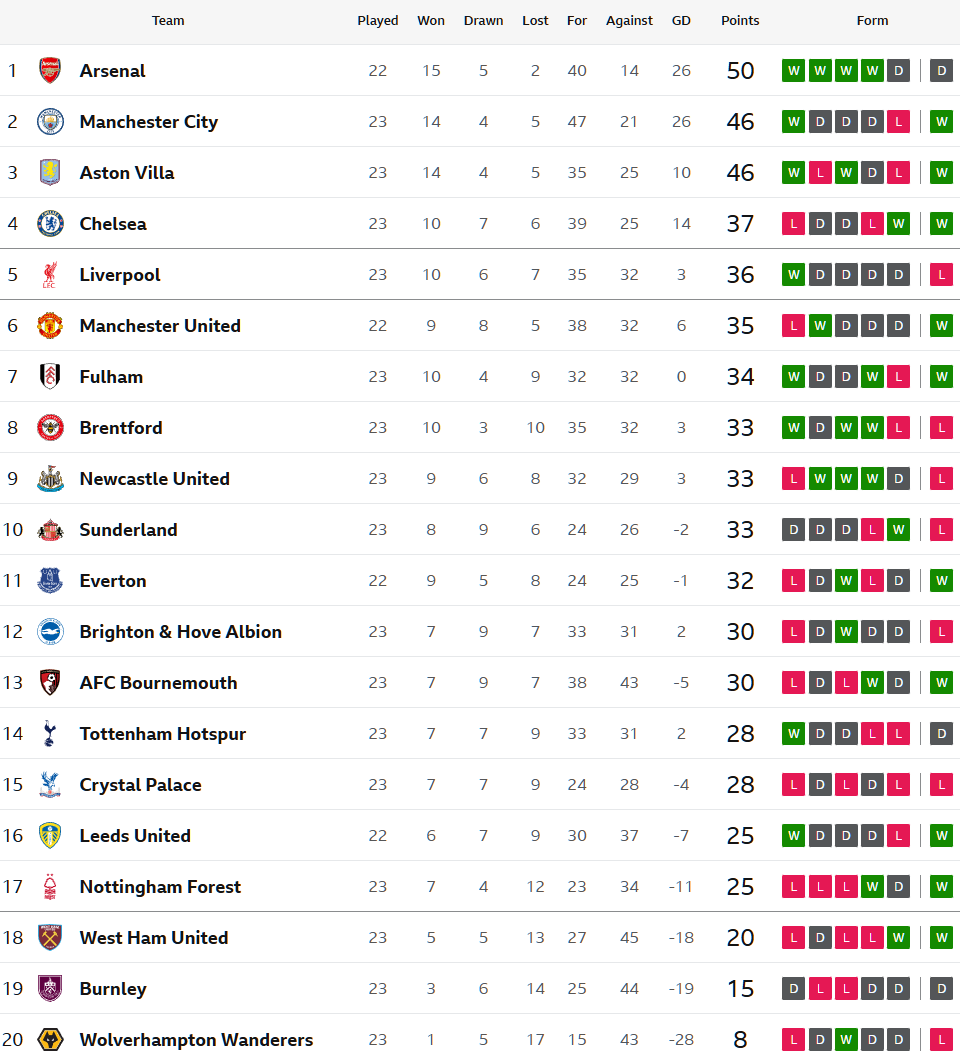
Task: Click the GD column header
Action: point(681,20)
